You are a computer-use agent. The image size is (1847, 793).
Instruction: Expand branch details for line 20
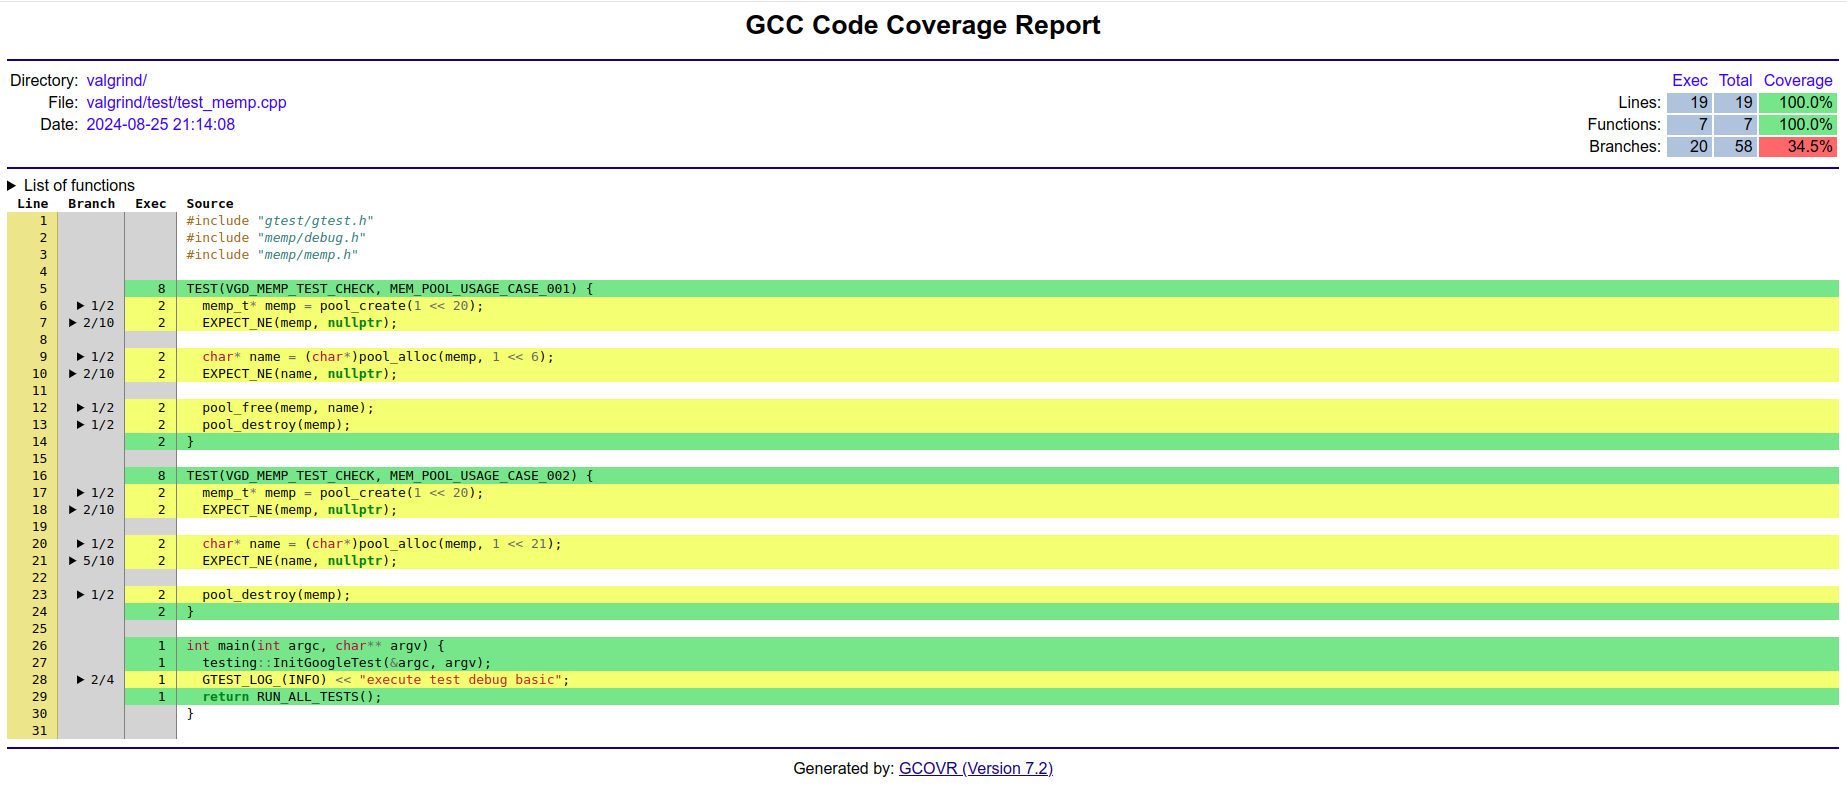95,544
